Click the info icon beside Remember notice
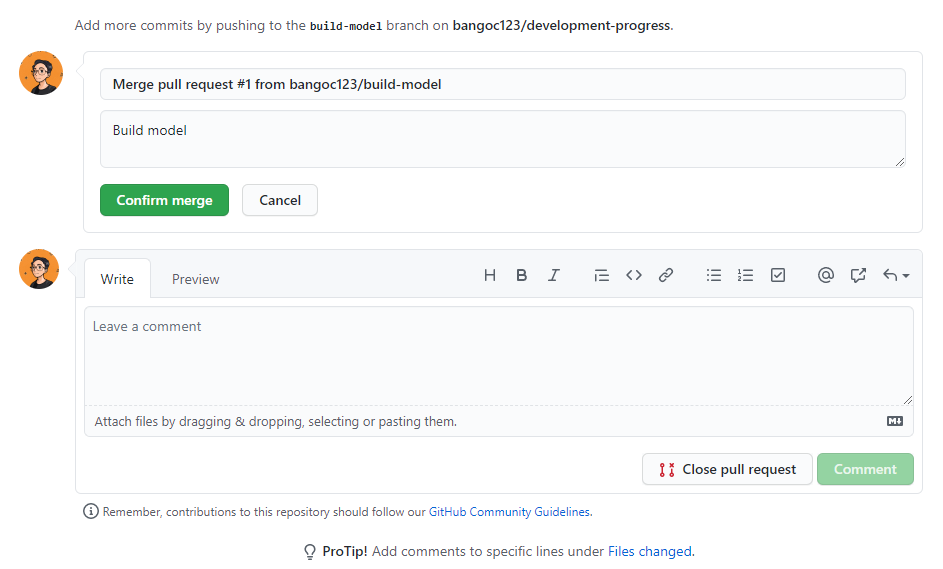Viewport: 943px width, 569px height. [91, 511]
